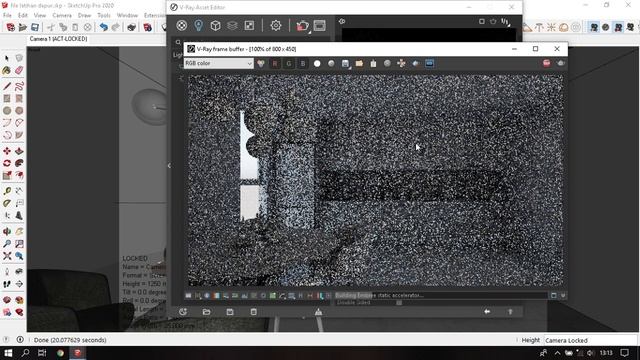This screenshot has height=360, width=640.
Task: Select the Camera 1 scene tab
Action: [58, 39]
